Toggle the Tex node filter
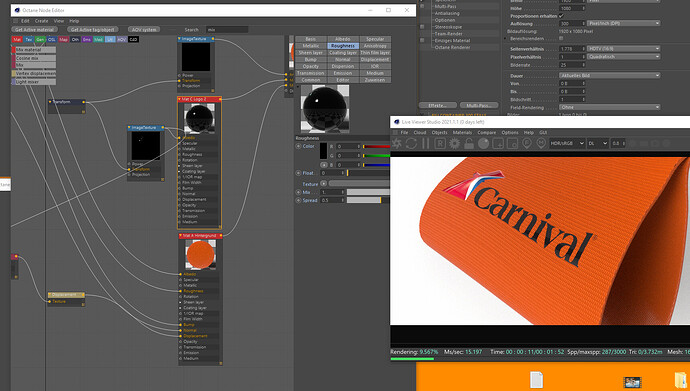 click(x=29, y=40)
